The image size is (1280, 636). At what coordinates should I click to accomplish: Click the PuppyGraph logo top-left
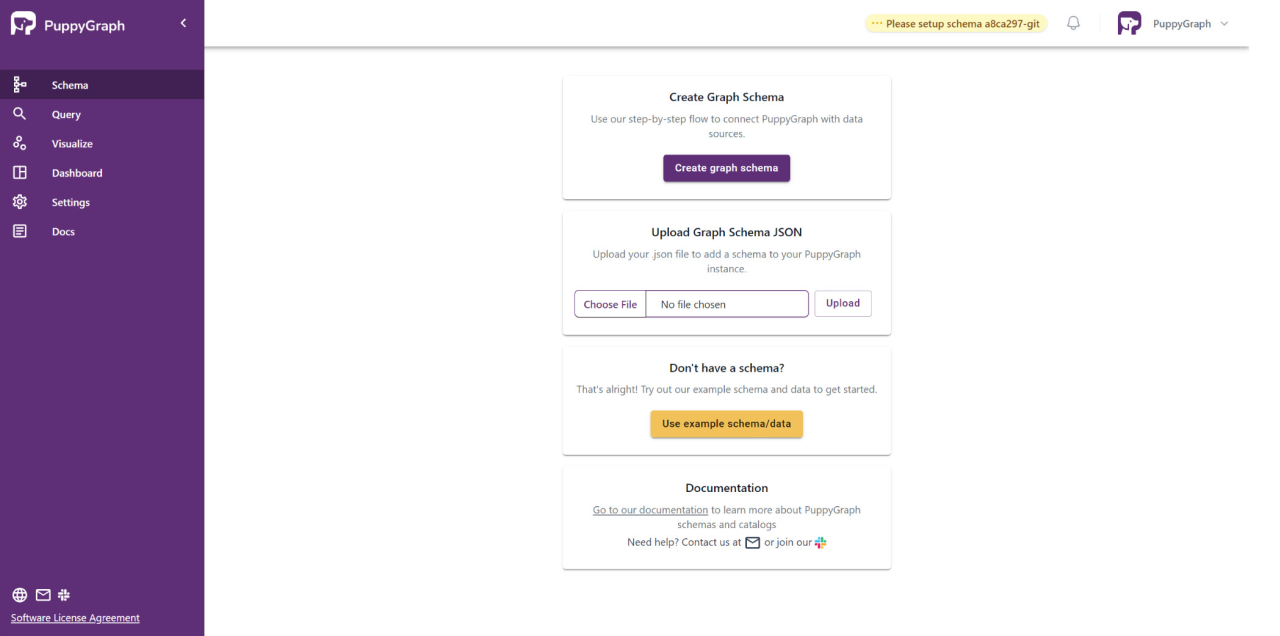[68, 22]
